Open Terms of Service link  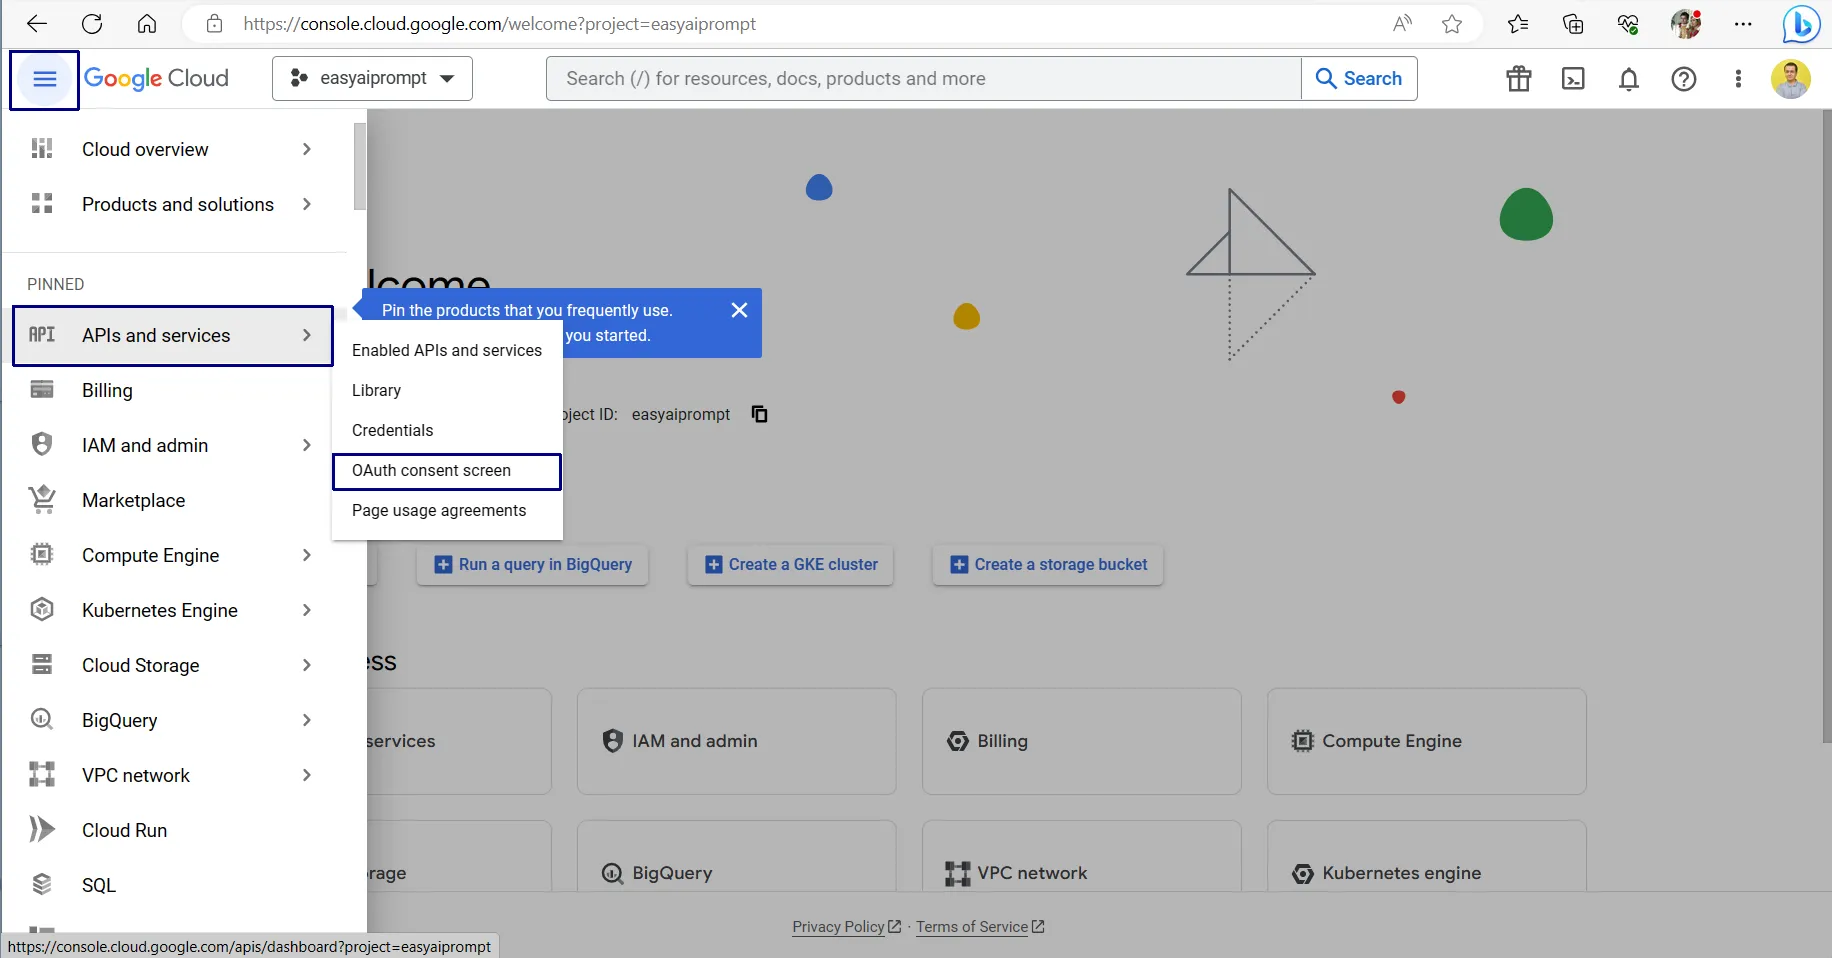click(x=980, y=927)
